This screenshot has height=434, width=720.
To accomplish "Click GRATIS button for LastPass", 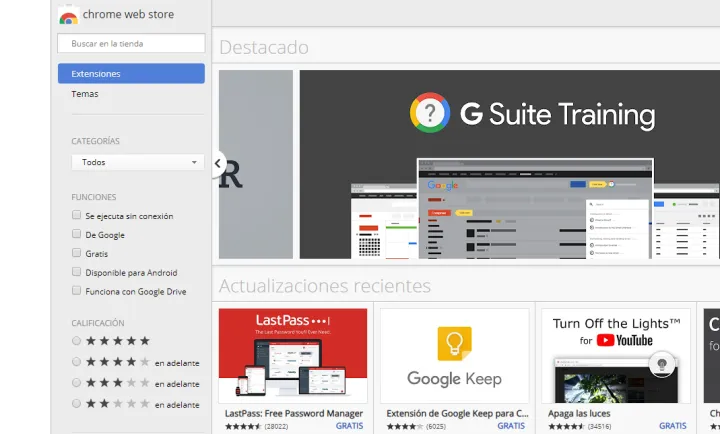I will [349, 426].
